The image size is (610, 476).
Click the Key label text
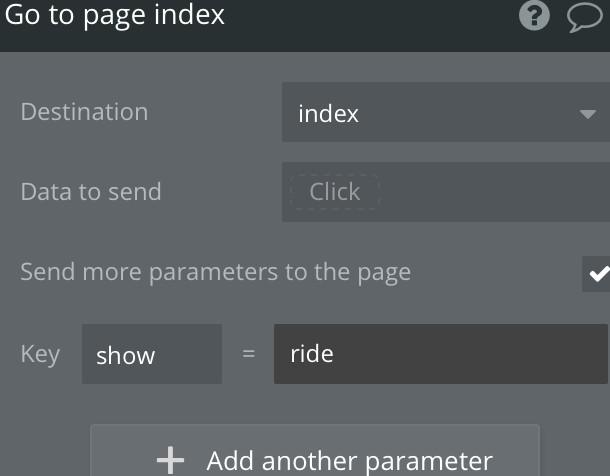(x=40, y=355)
